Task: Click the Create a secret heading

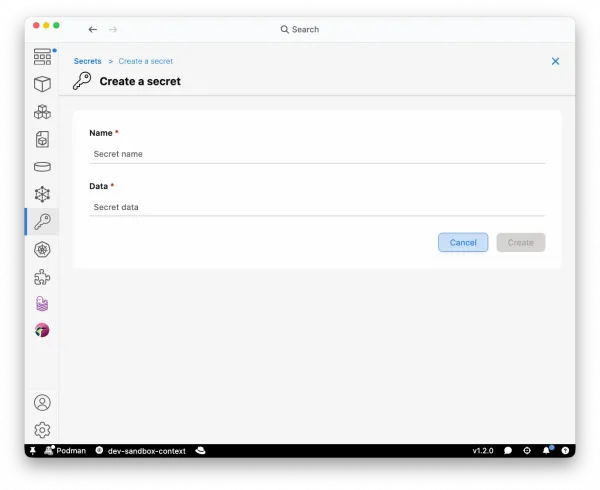Action: [x=140, y=81]
